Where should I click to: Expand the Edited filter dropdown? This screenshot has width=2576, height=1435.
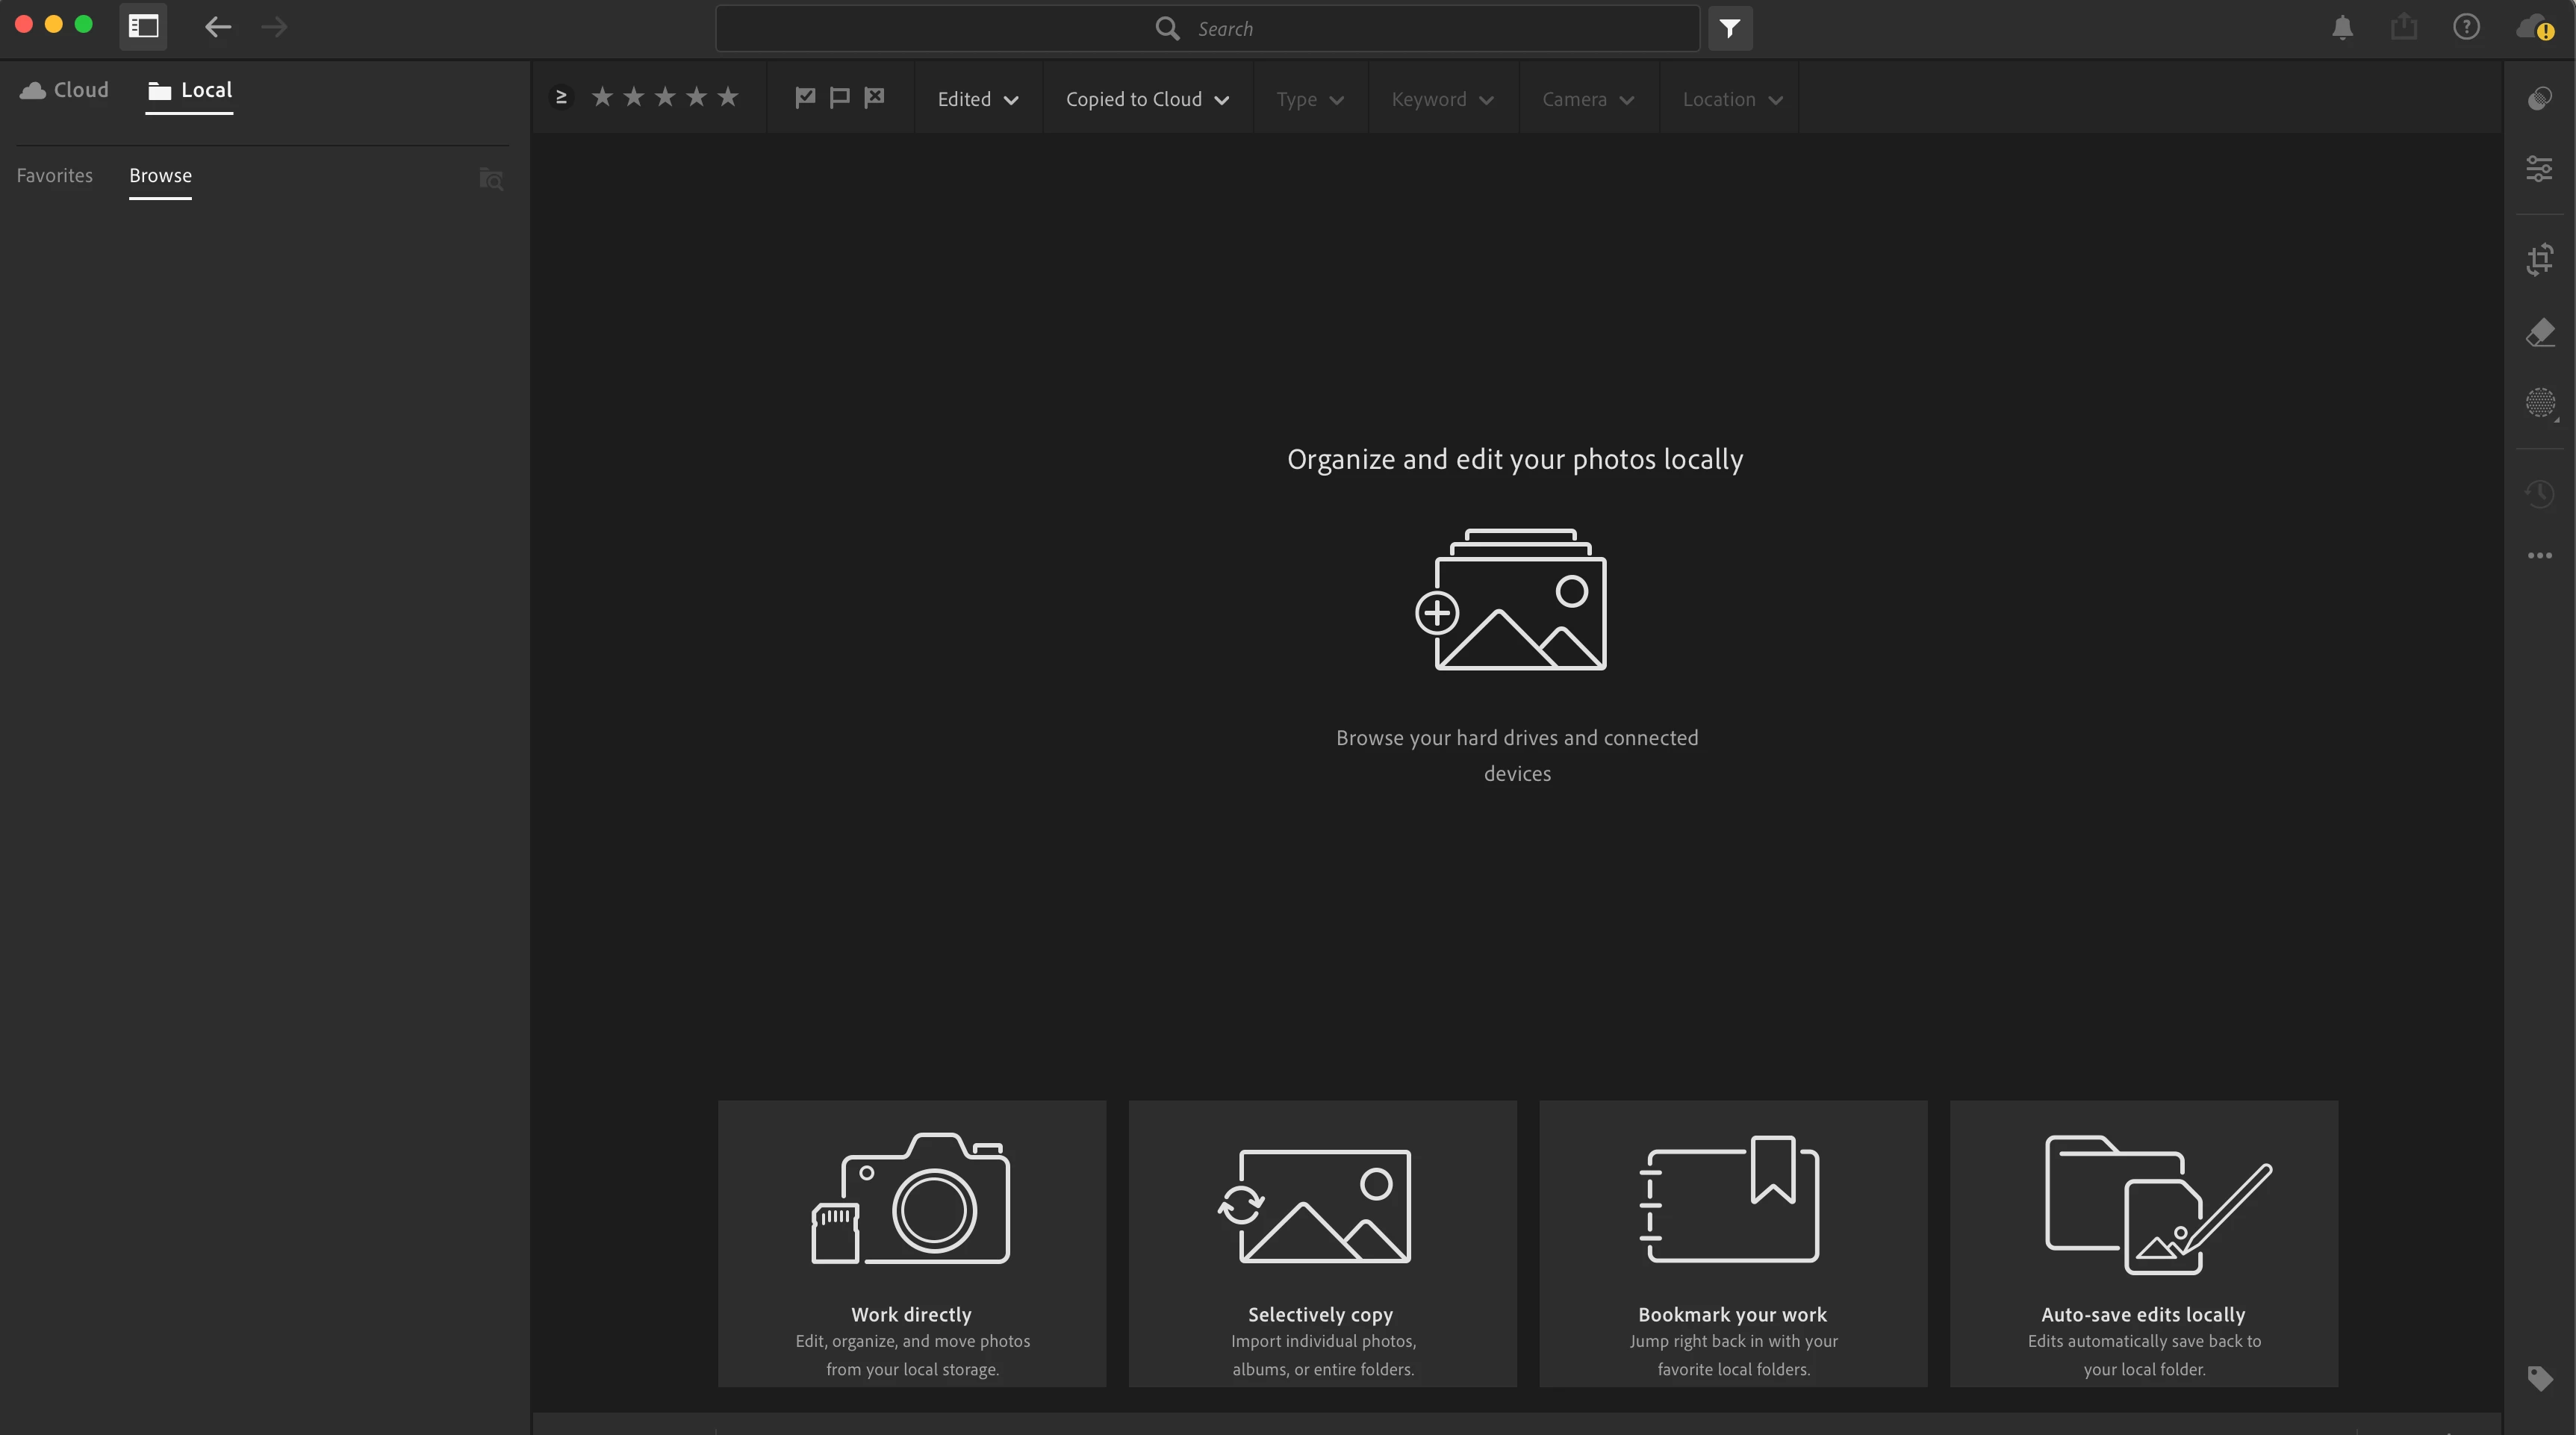pyautogui.click(x=977, y=99)
